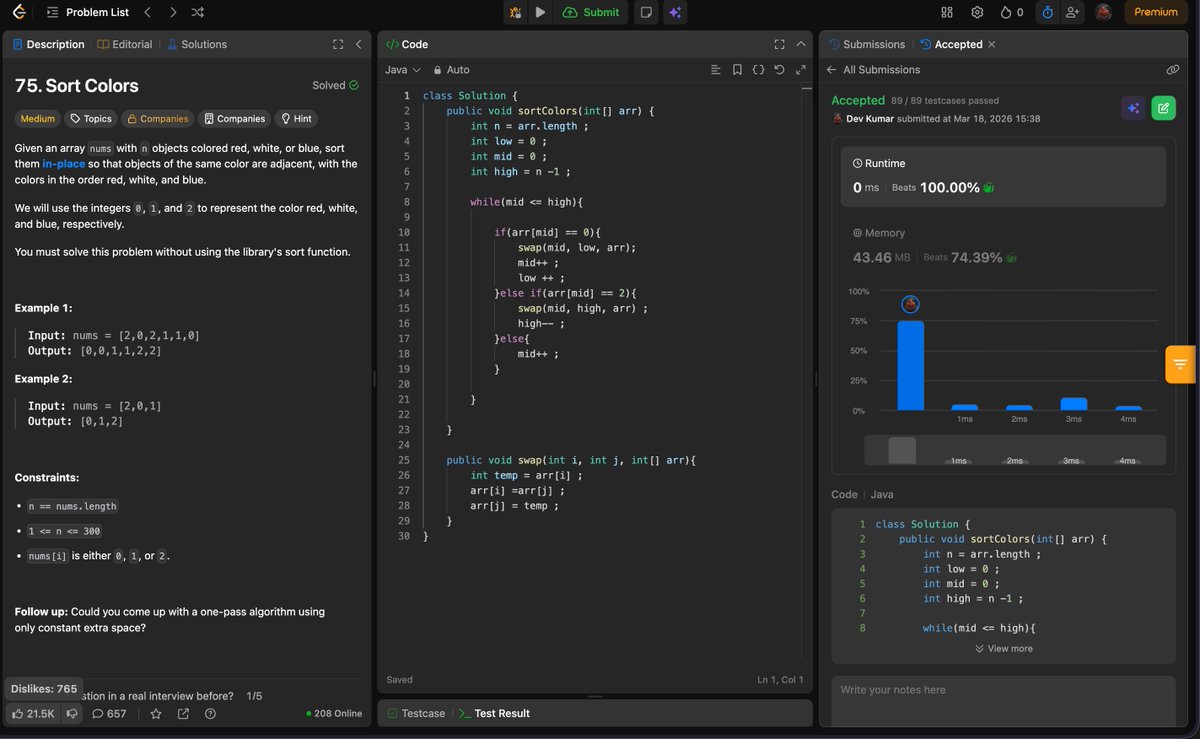Switch to the Solutions tab

point(197,44)
